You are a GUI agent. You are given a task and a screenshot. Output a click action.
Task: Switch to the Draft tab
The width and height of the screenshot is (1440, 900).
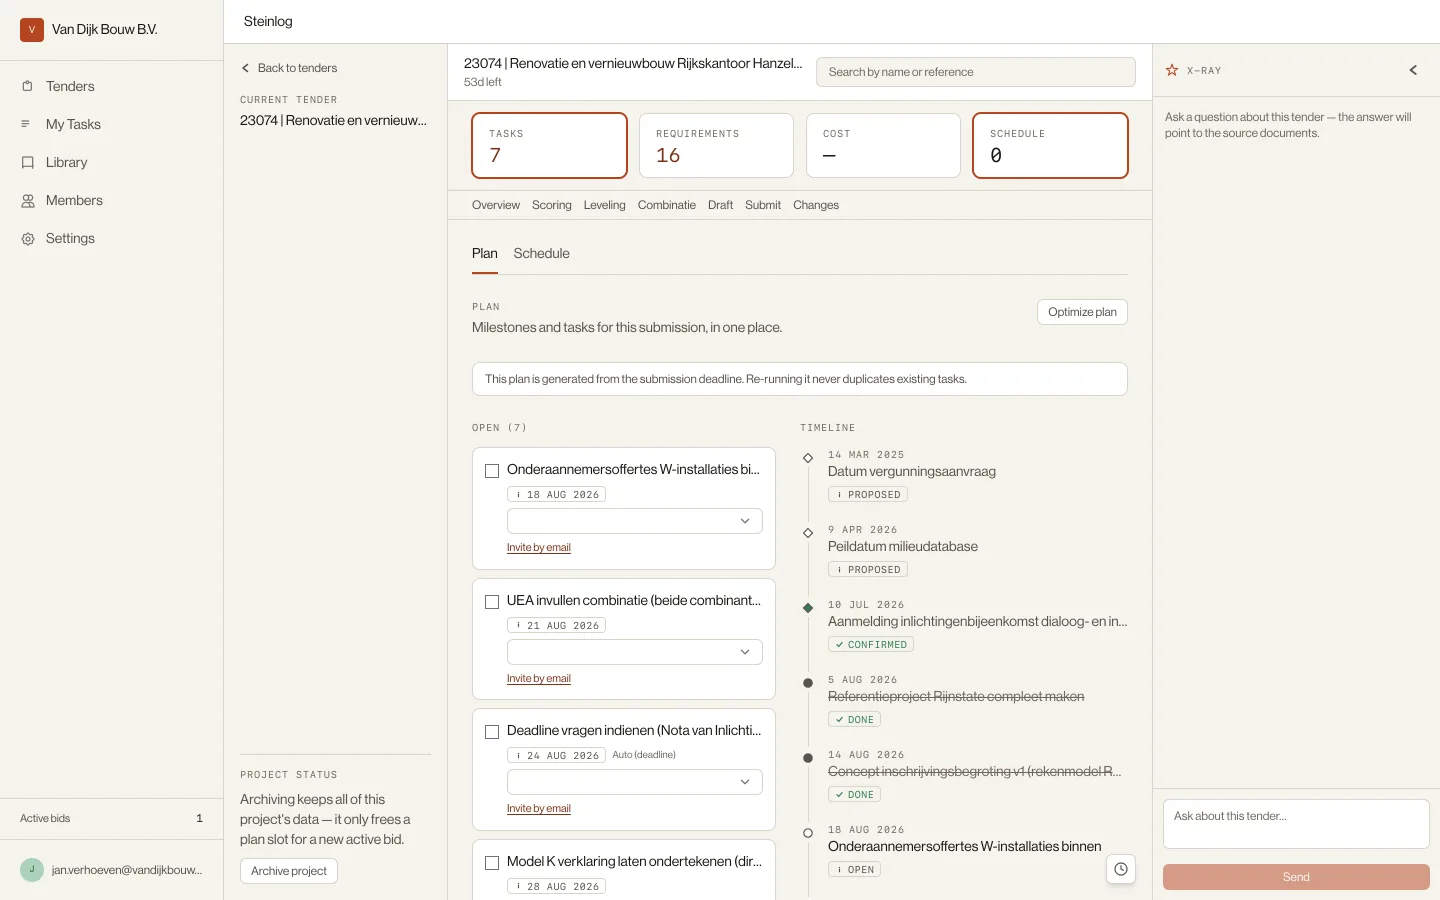click(720, 205)
